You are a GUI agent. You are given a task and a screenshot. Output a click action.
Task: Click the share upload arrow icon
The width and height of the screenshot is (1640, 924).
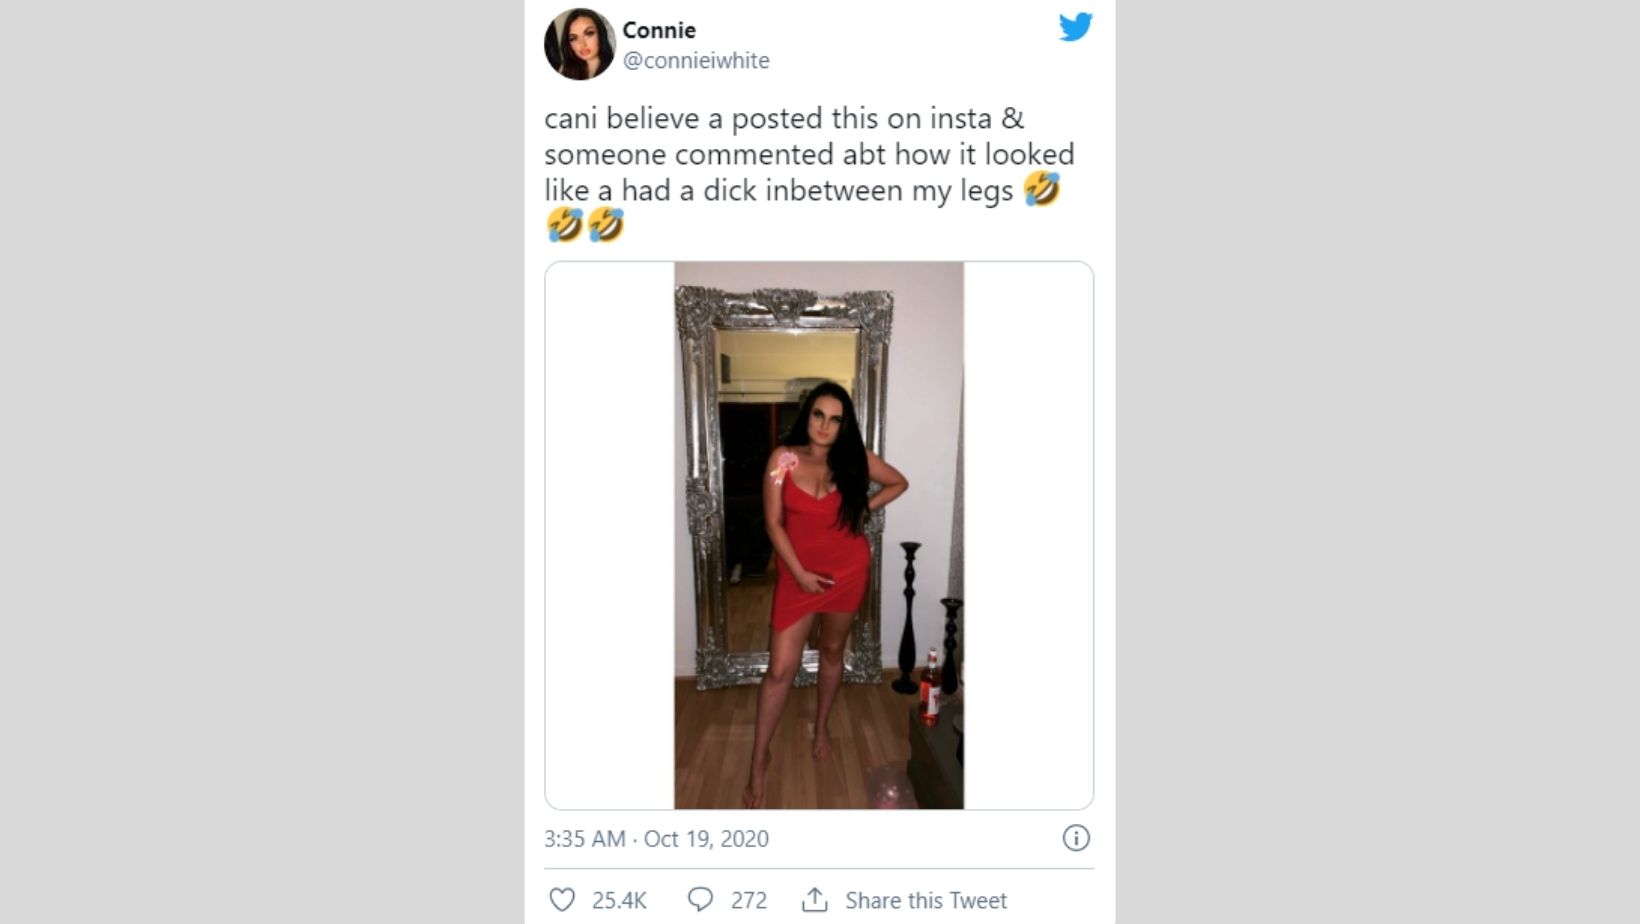coord(815,900)
